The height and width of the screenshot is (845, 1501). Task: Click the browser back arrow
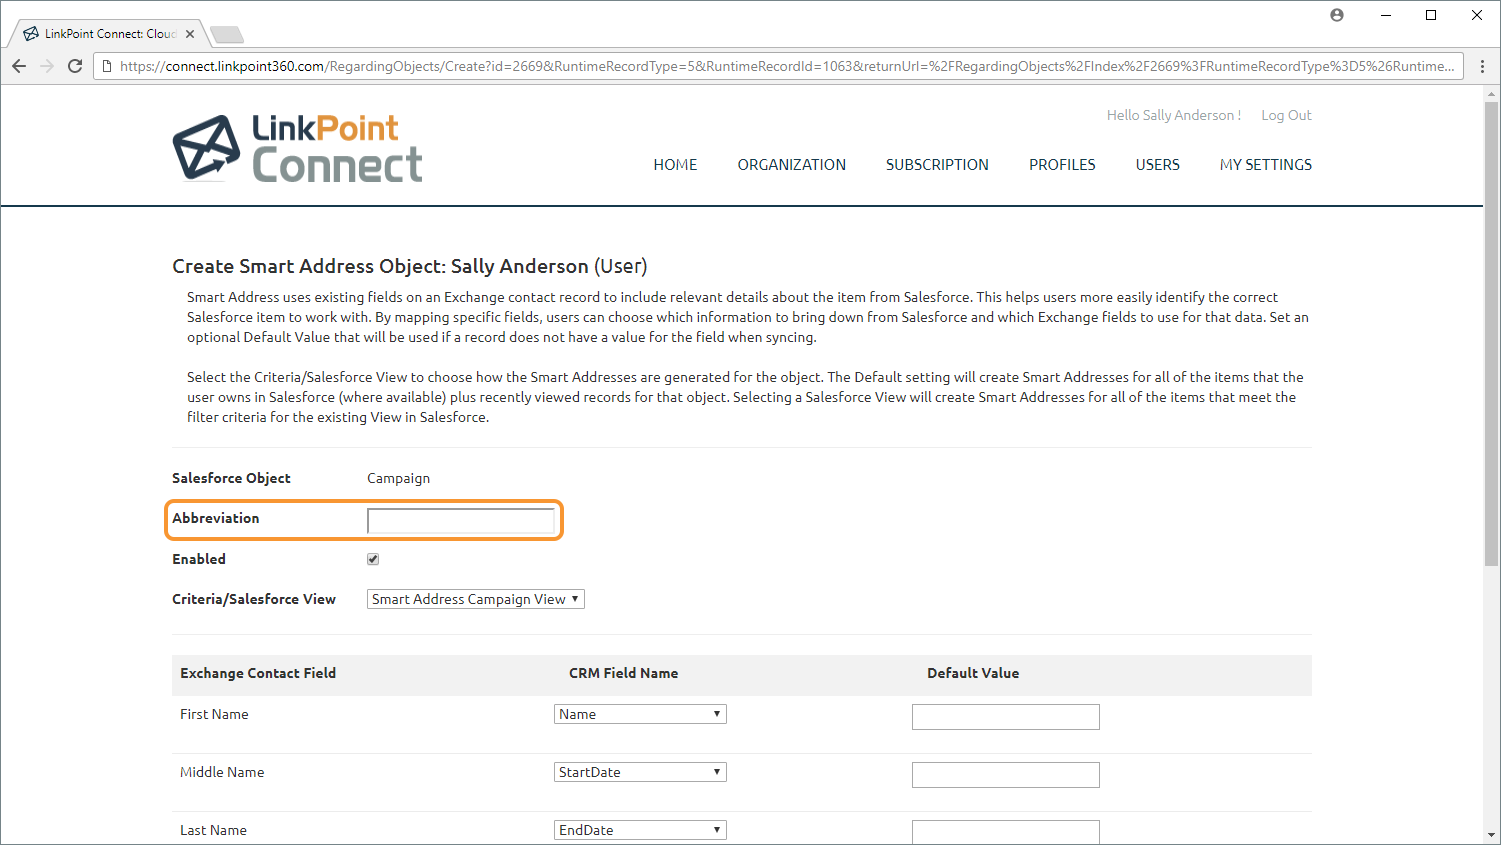19,66
